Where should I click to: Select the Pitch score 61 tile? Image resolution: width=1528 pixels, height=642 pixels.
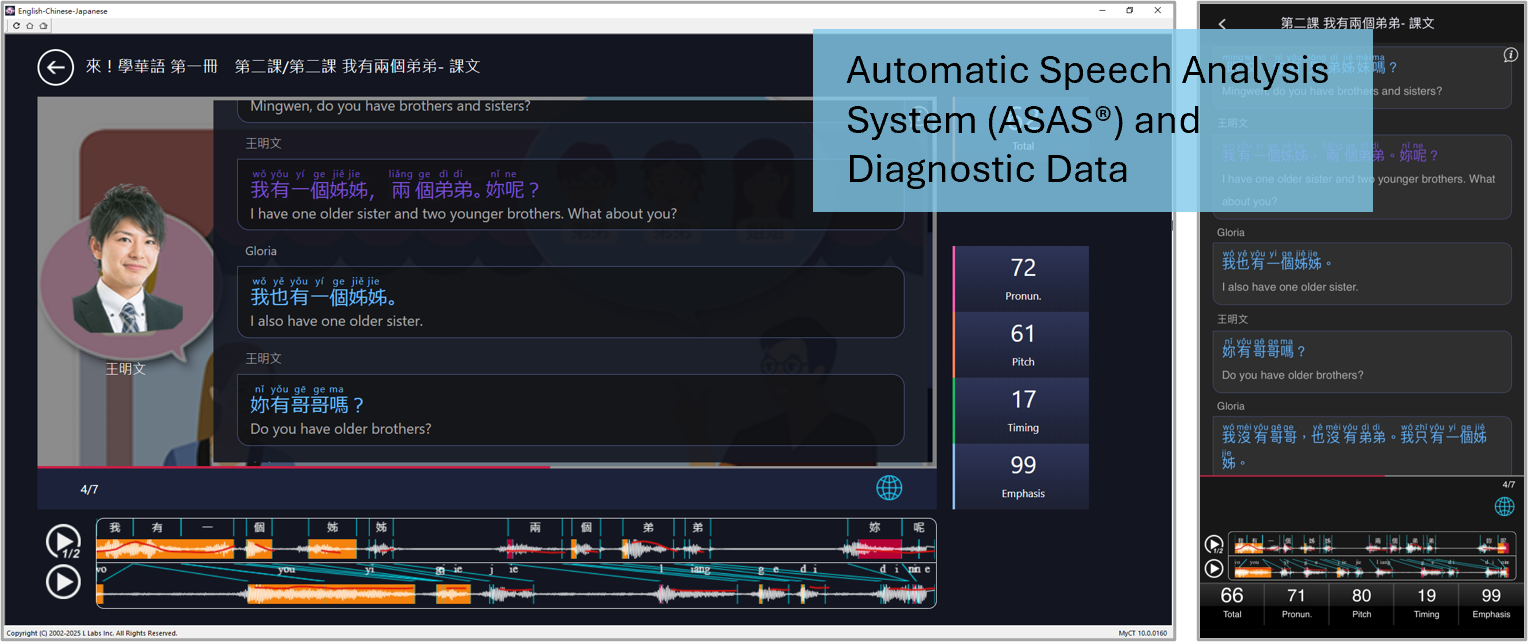(1021, 345)
